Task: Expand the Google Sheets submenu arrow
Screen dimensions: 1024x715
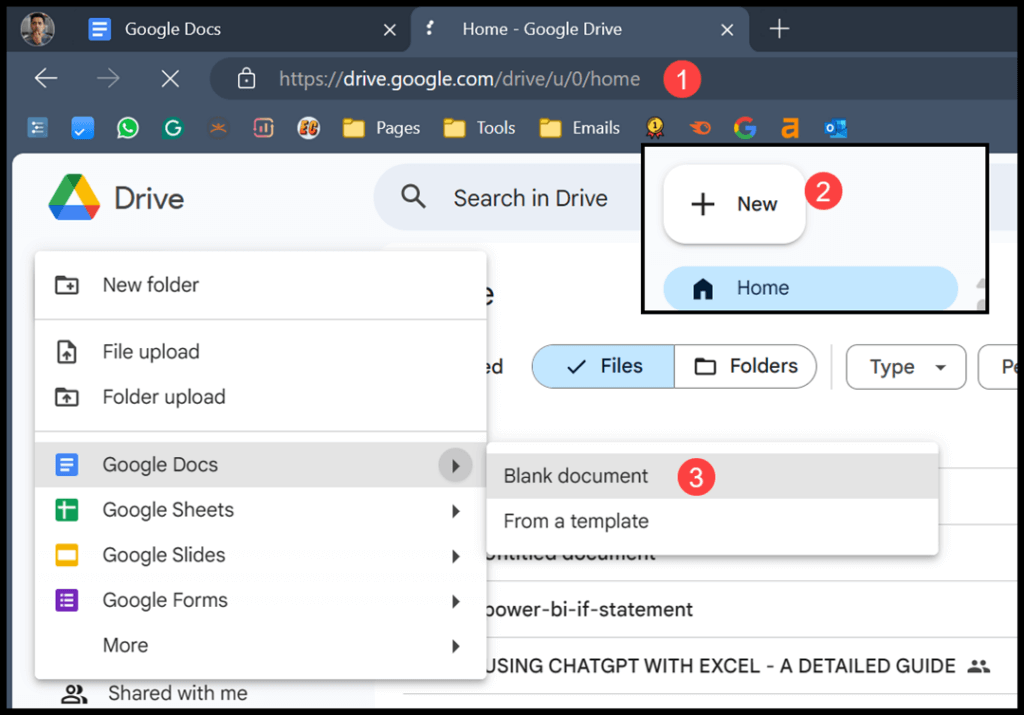Action: coord(456,511)
